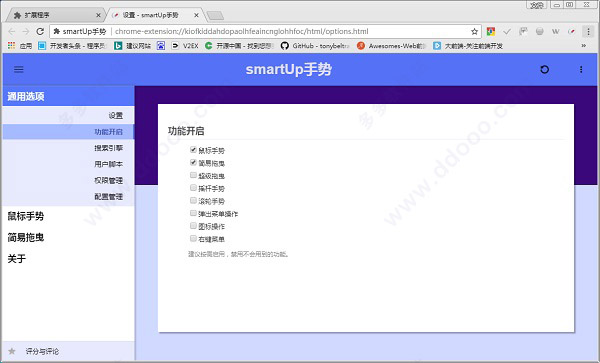Click the 功能开启 heading in the panel
This screenshot has width=600, height=363.
click(x=186, y=131)
